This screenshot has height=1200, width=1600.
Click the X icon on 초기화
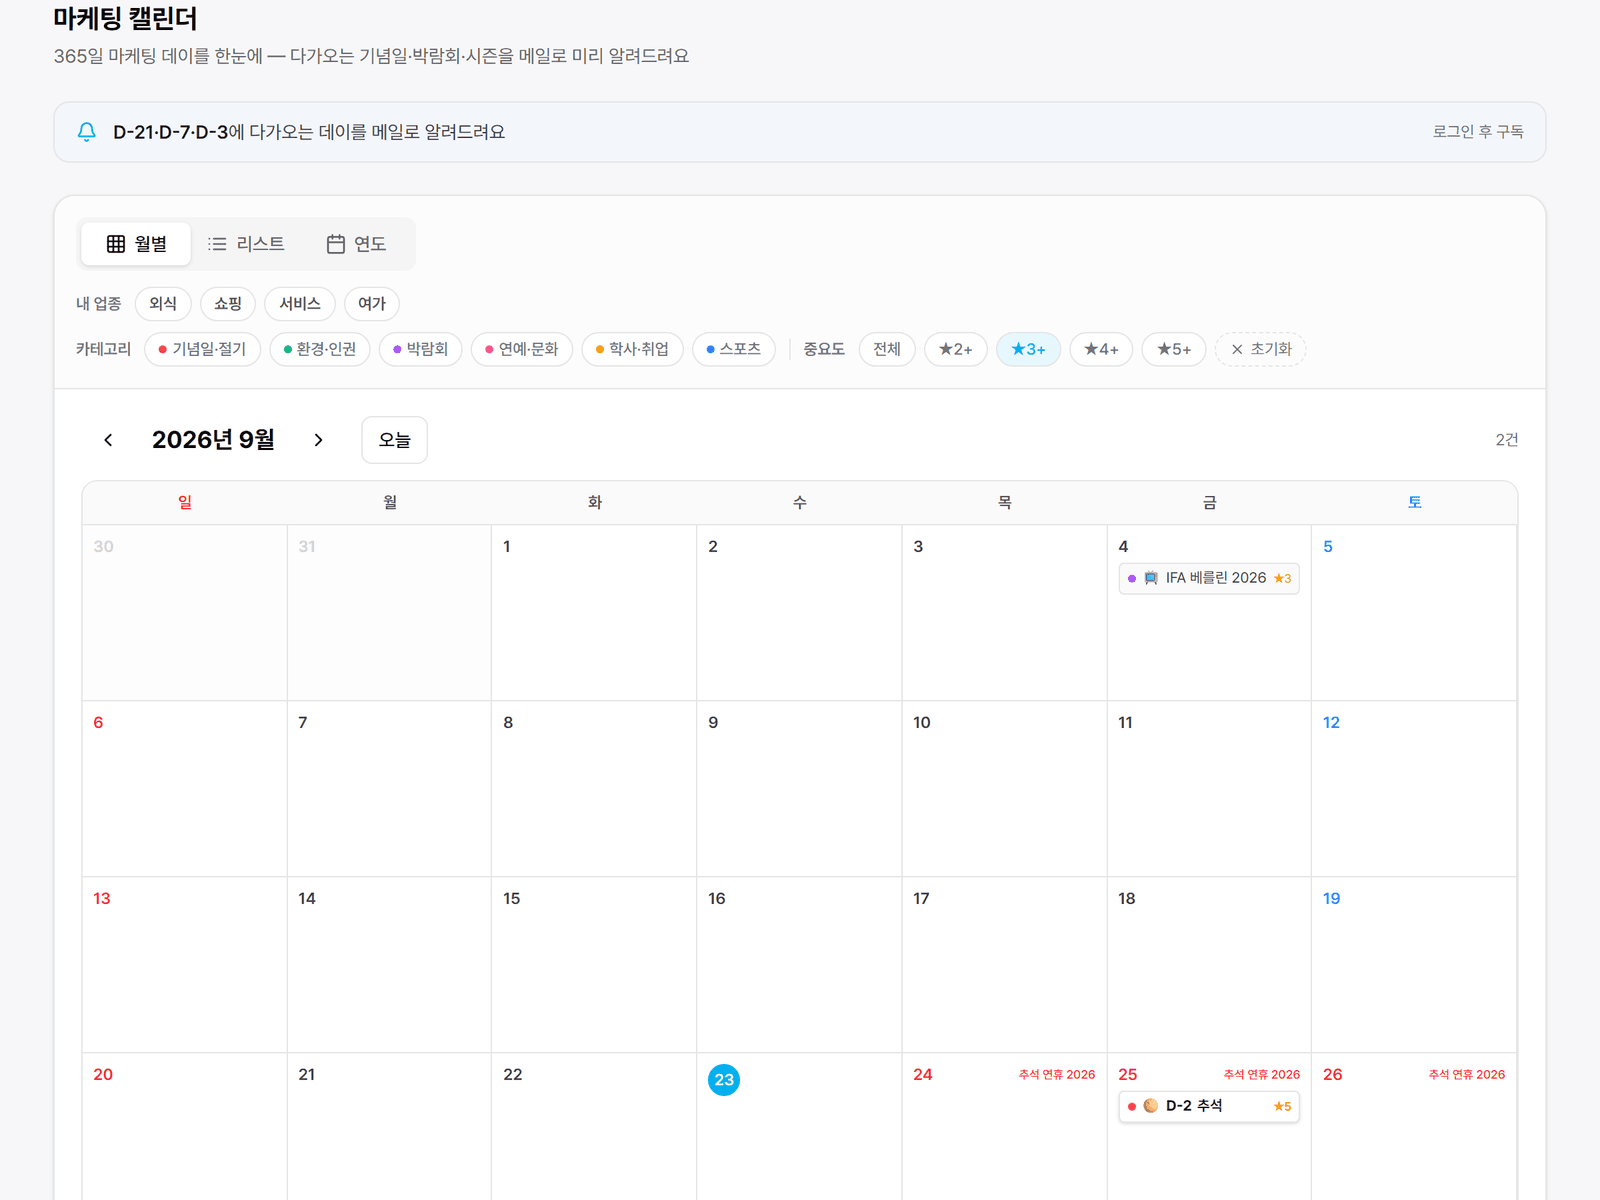coord(1237,349)
